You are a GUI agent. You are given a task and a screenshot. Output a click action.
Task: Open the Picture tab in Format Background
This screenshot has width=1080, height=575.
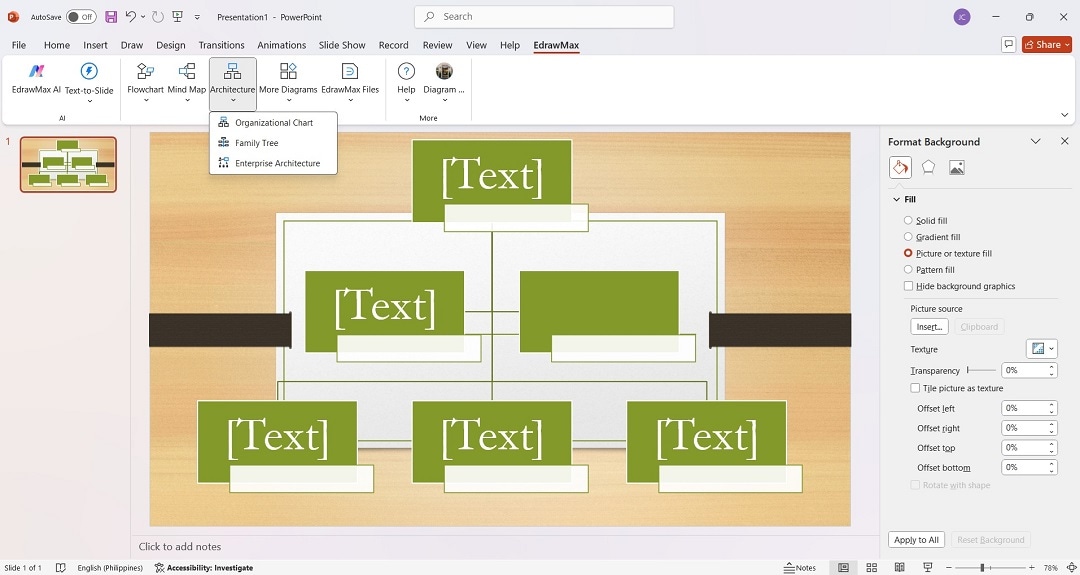tap(957, 167)
